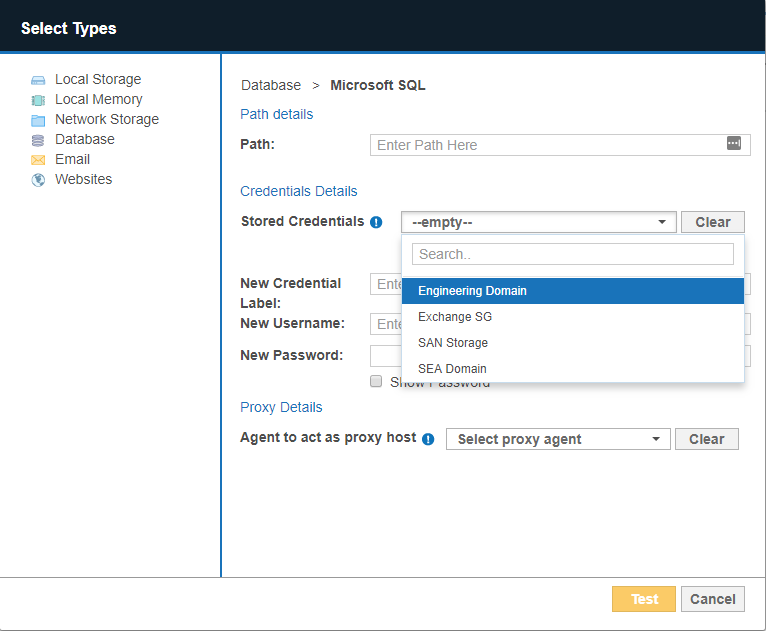
Task: Click info icon beside proxy host label
Action: click(428, 439)
